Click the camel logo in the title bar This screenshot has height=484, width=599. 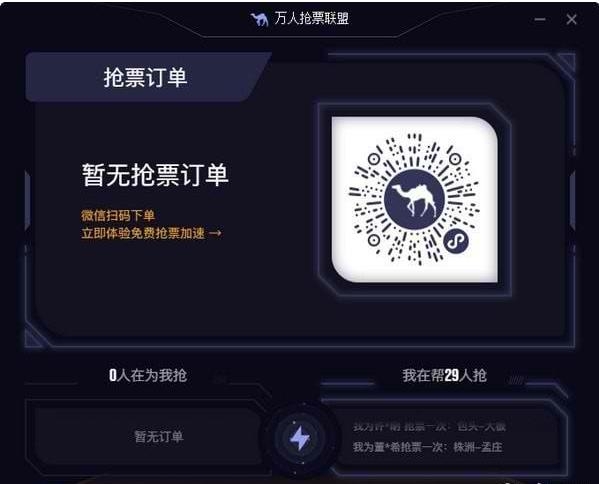click(260, 19)
